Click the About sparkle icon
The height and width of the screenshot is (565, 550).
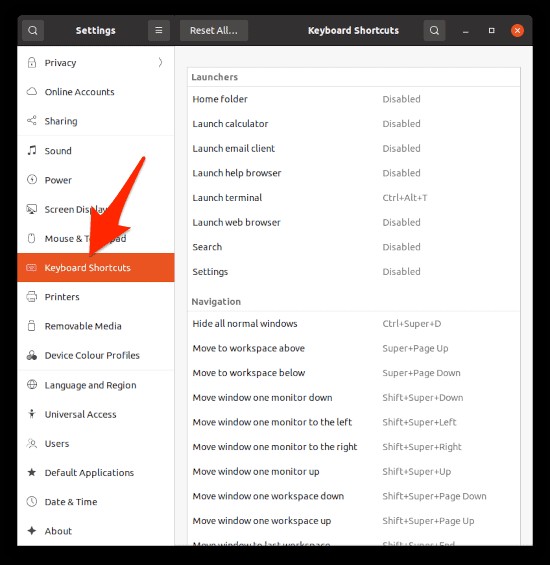click(x=32, y=531)
